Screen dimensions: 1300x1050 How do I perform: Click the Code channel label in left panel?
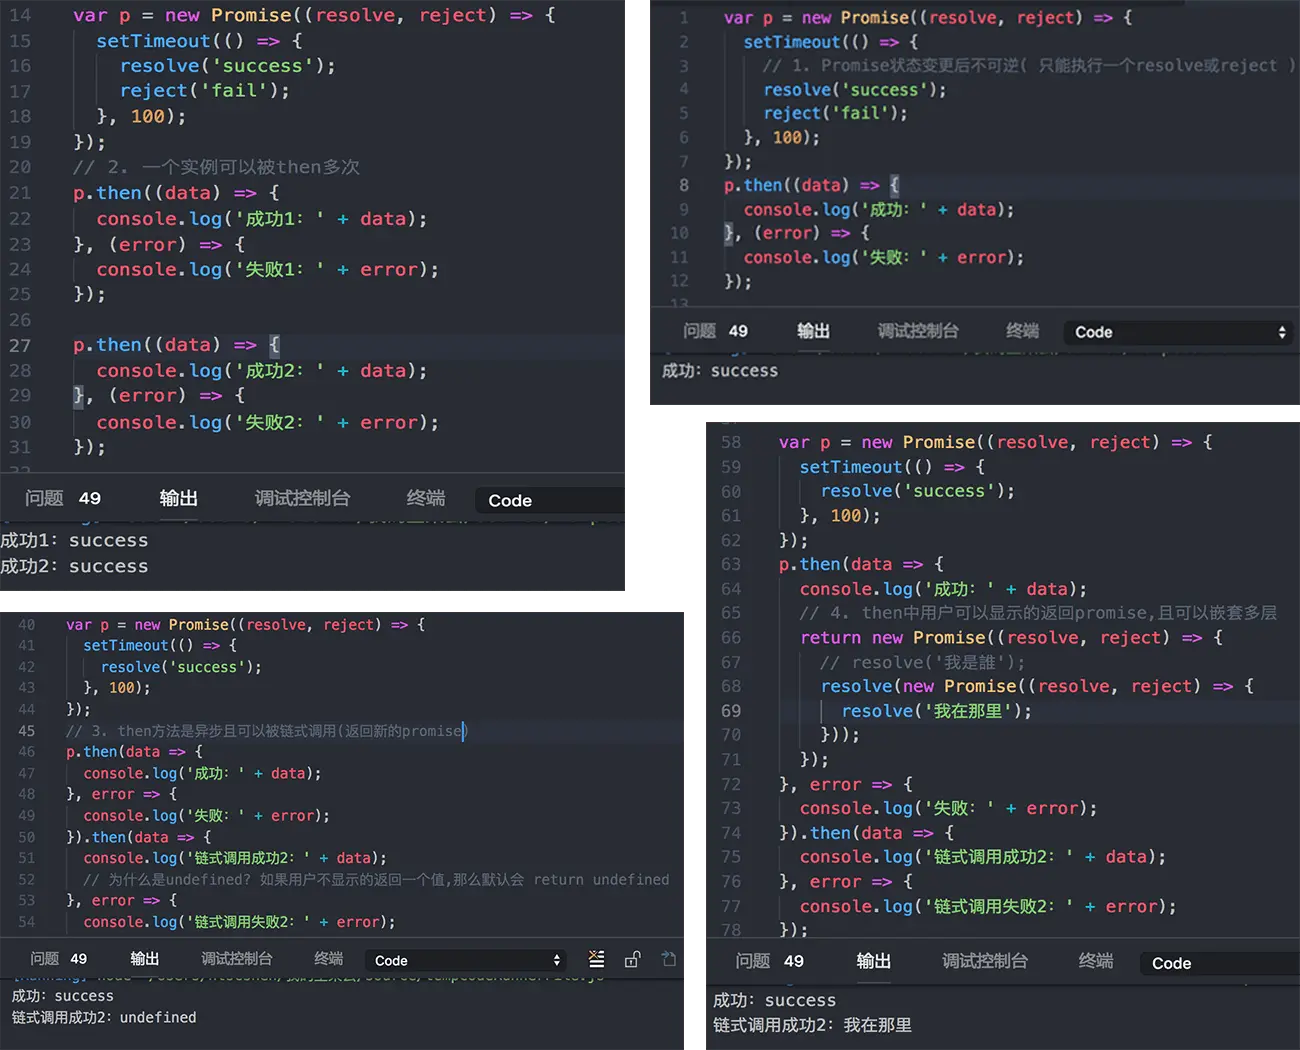tap(510, 500)
